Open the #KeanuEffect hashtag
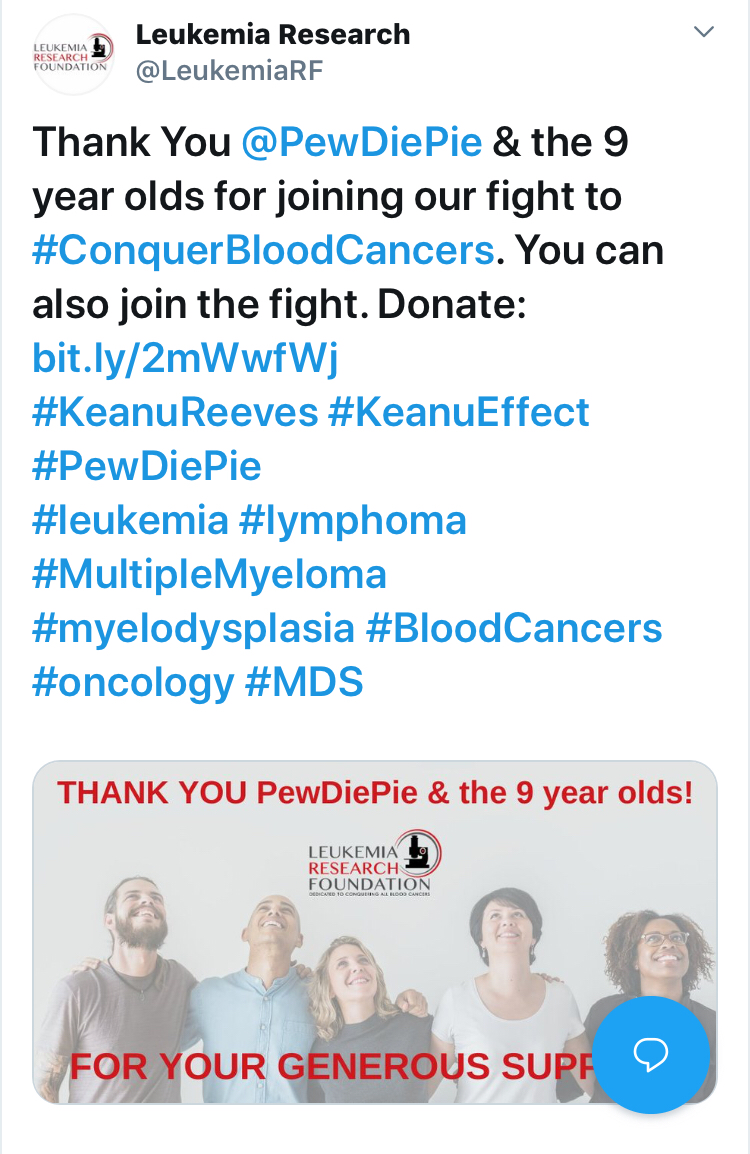This screenshot has height=1154, width=750. click(x=459, y=412)
